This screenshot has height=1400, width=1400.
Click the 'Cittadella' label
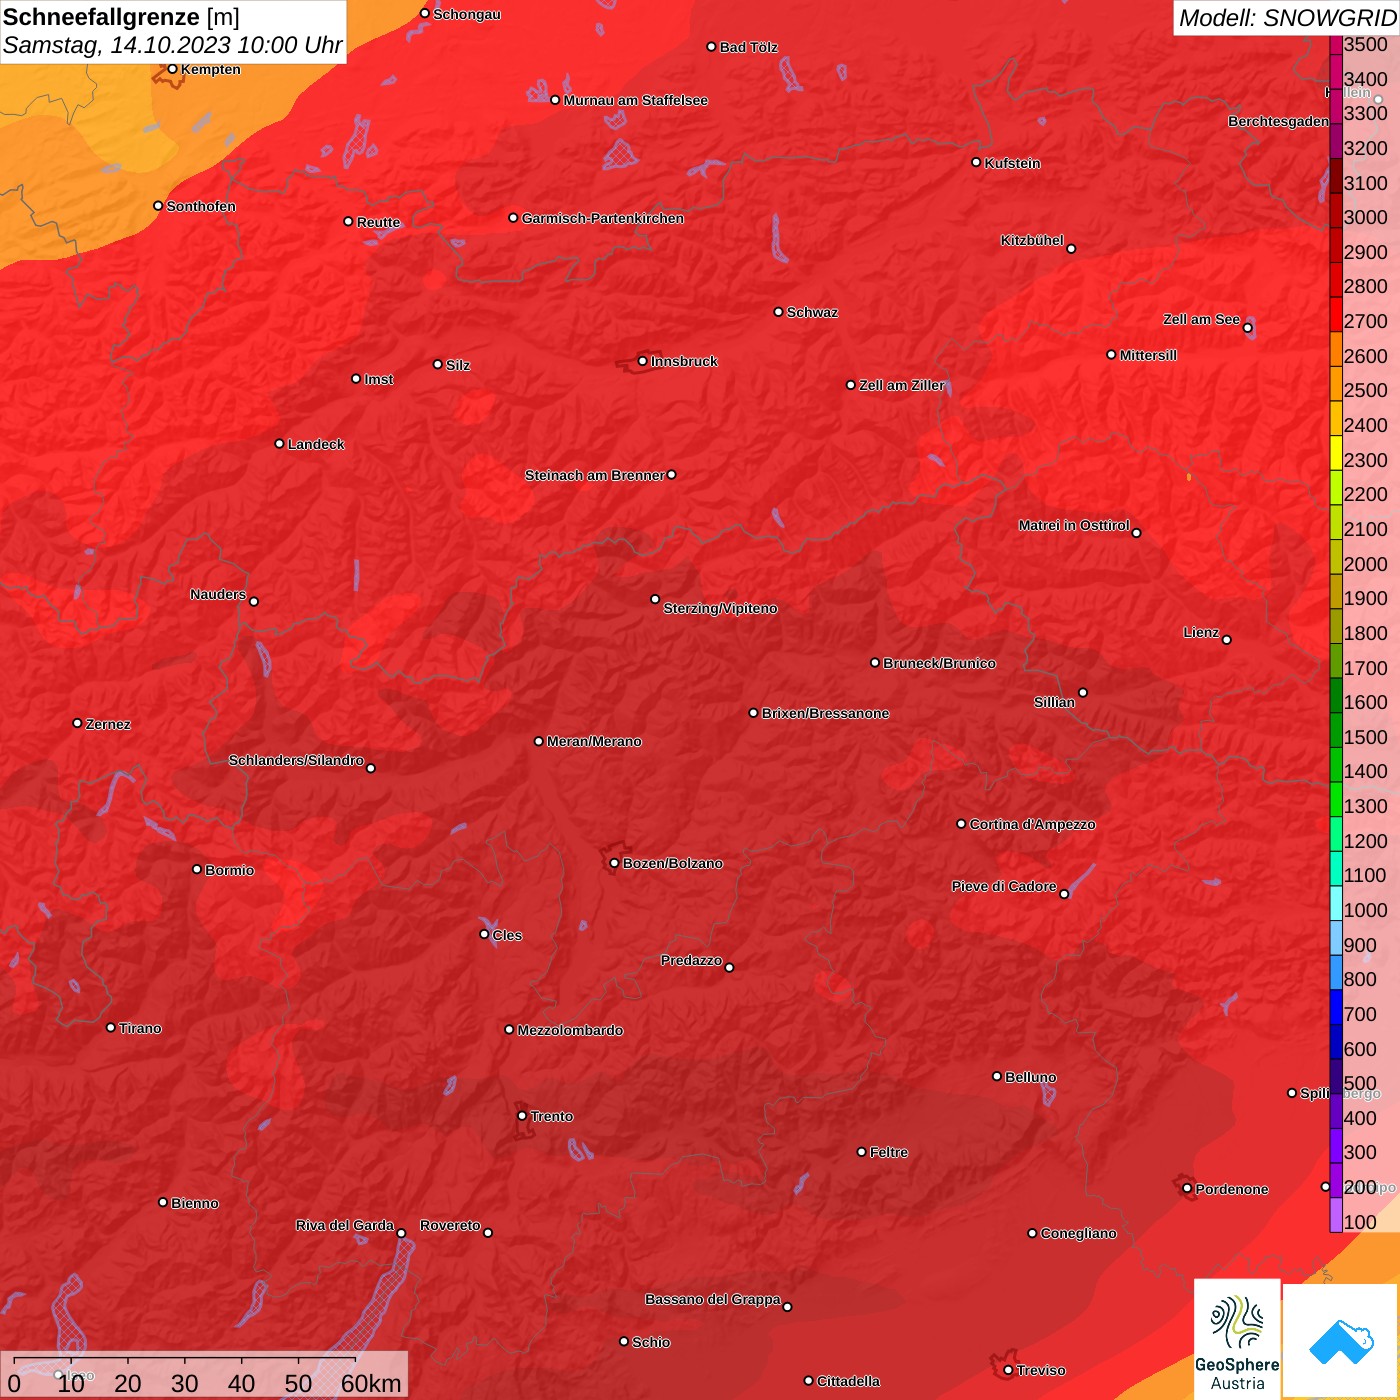coord(848,1381)
